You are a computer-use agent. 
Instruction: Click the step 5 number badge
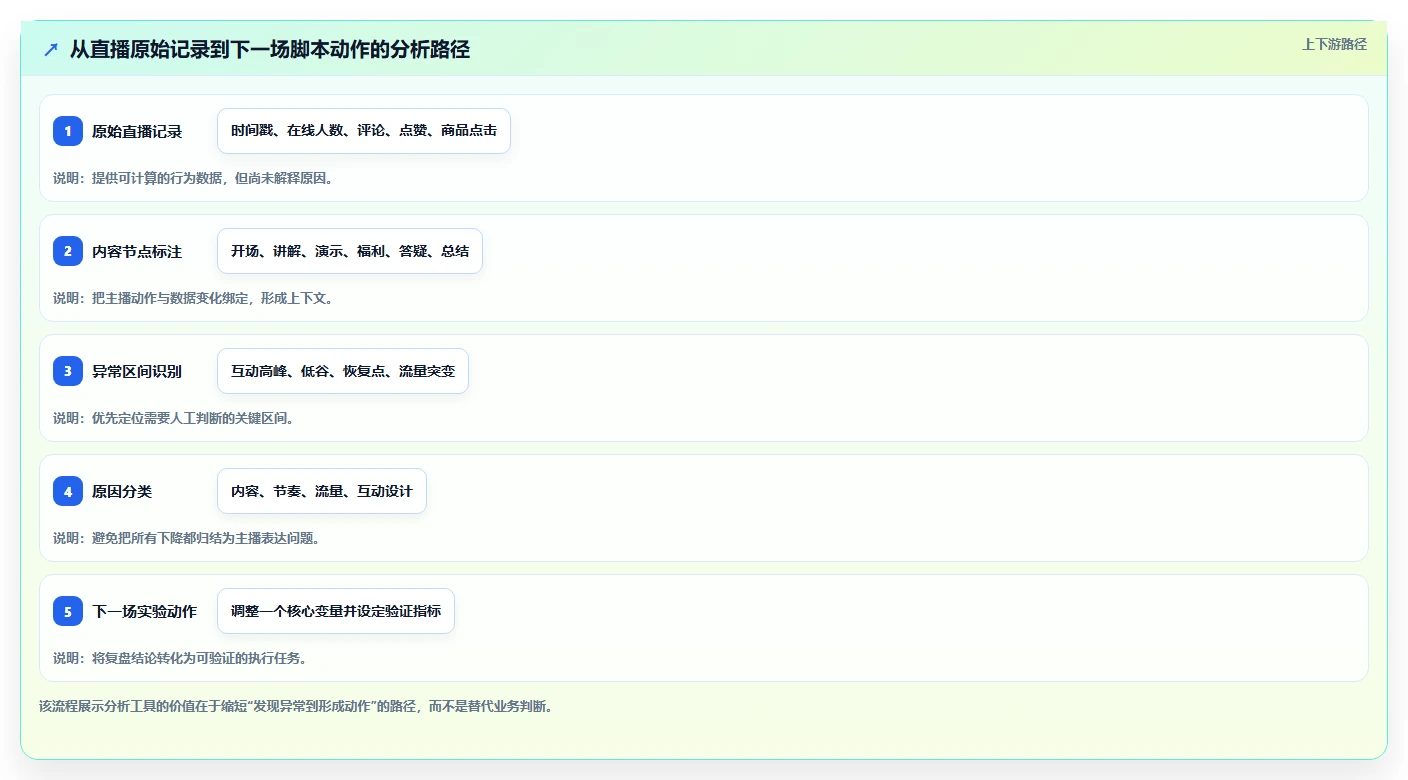click(68, 611)
